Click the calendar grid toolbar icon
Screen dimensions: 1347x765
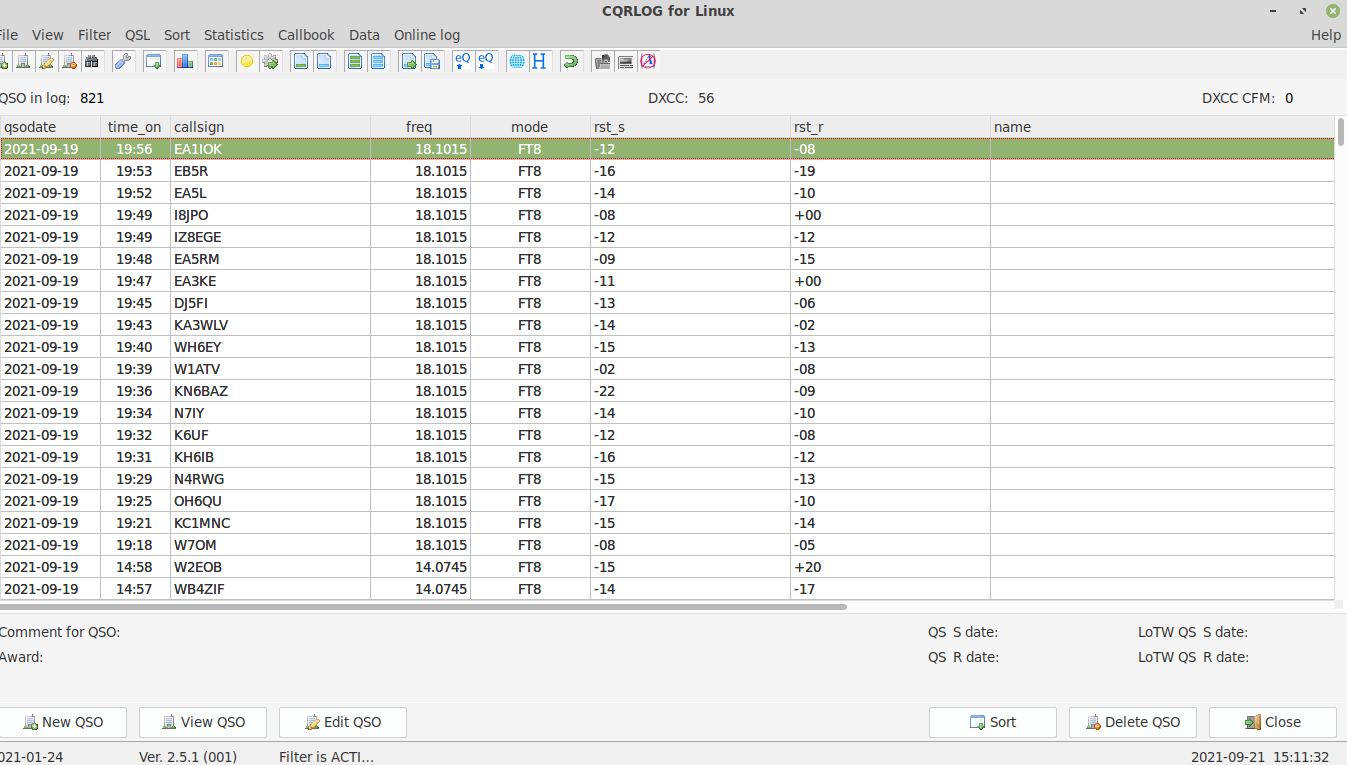pos(215,61)
